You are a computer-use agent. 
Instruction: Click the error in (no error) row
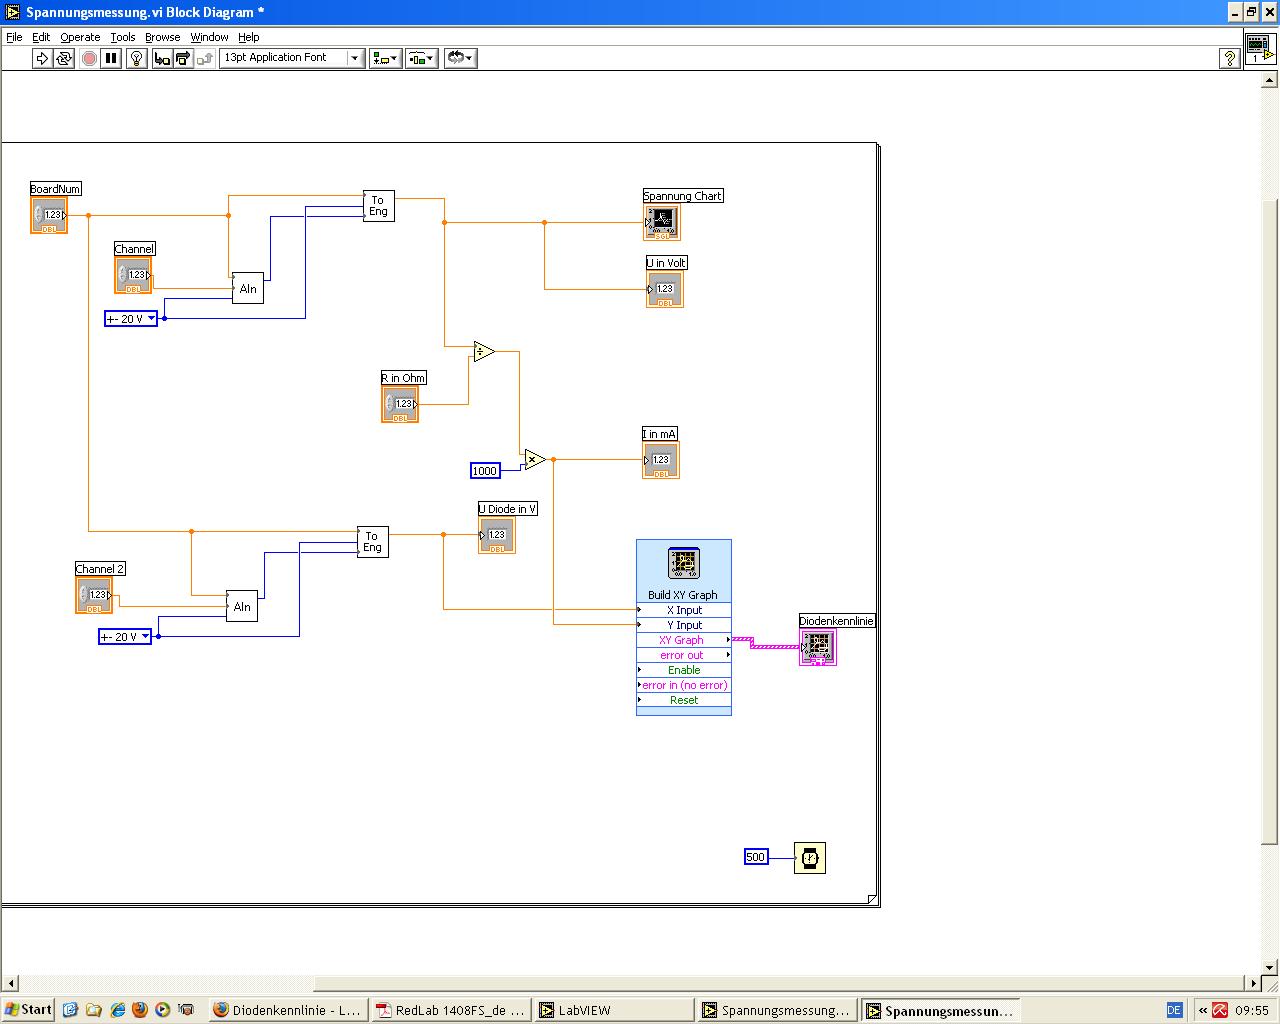684,685
